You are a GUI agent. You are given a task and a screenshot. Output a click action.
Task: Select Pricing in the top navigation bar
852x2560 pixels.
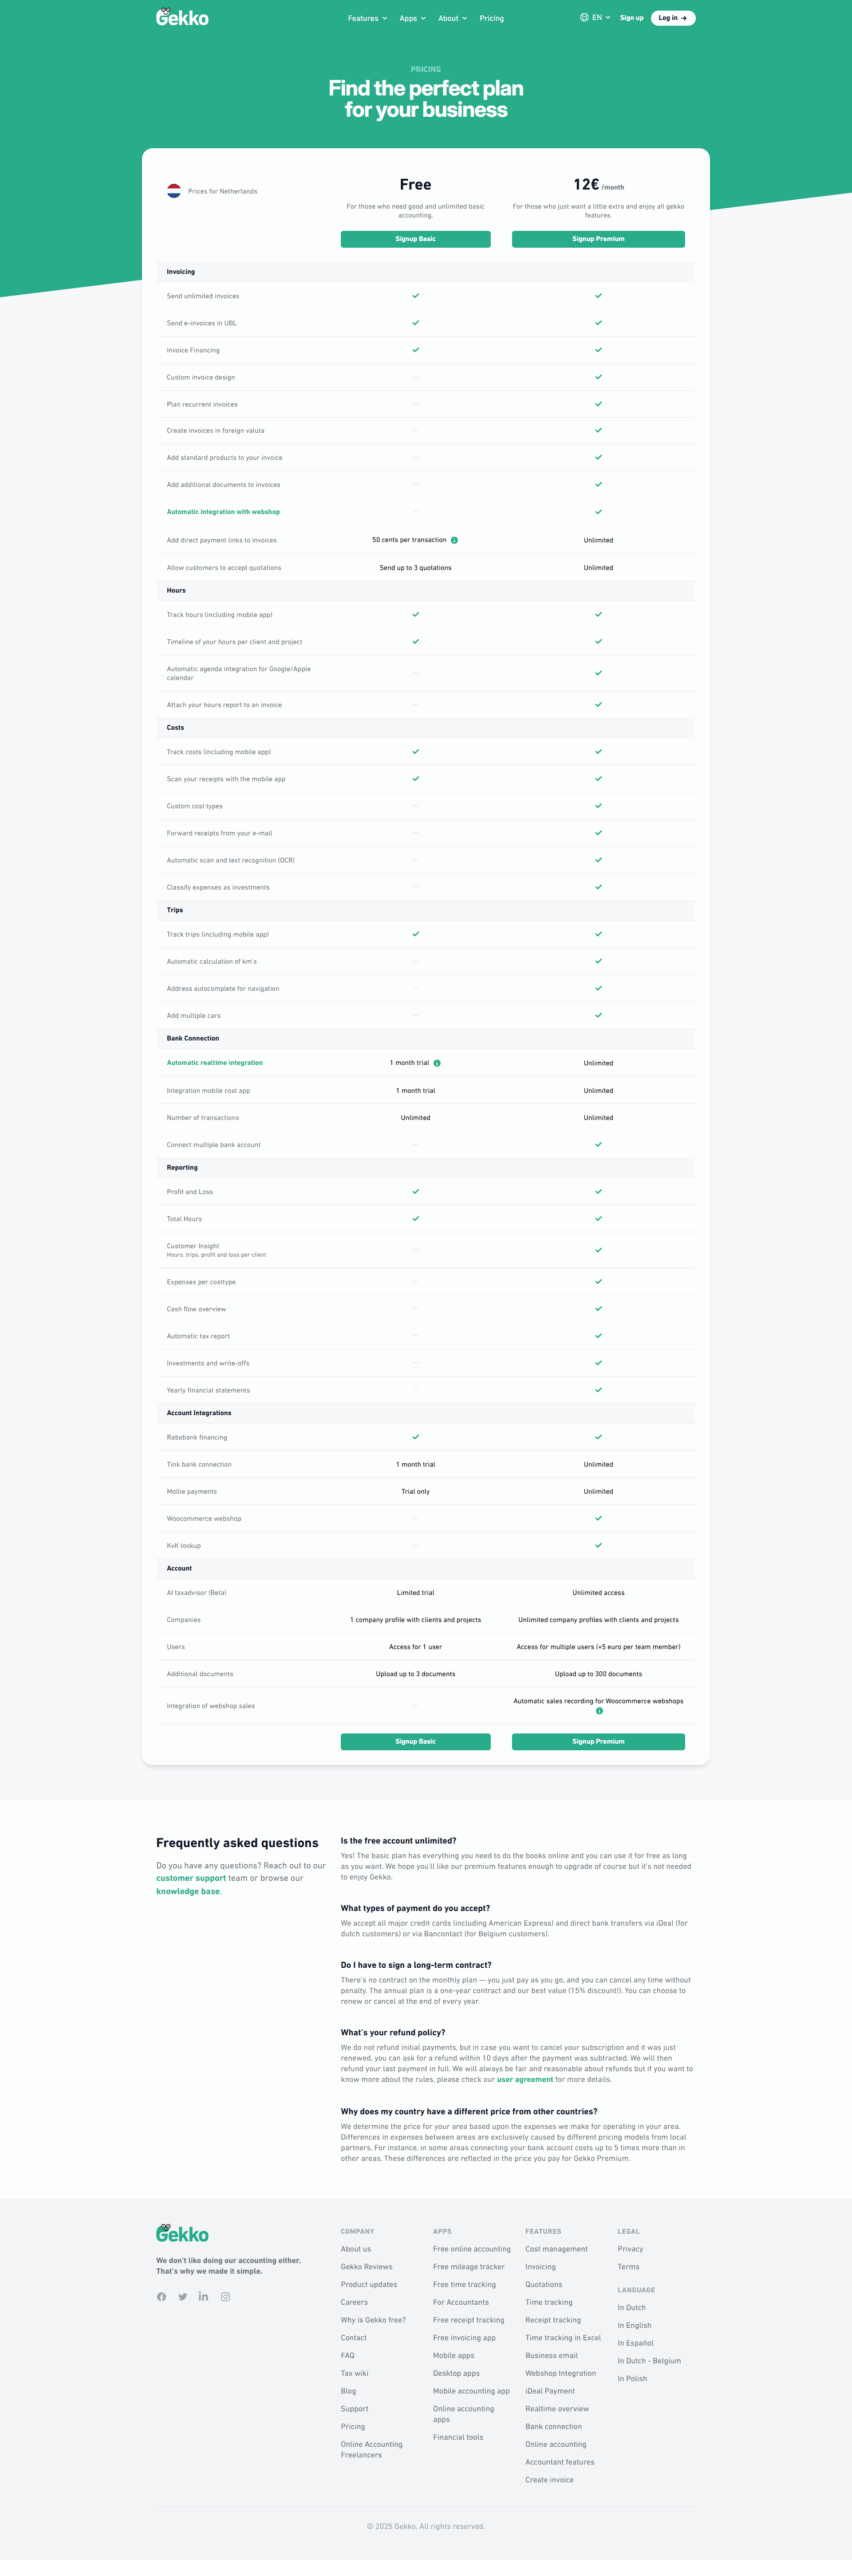coord(491,18)
